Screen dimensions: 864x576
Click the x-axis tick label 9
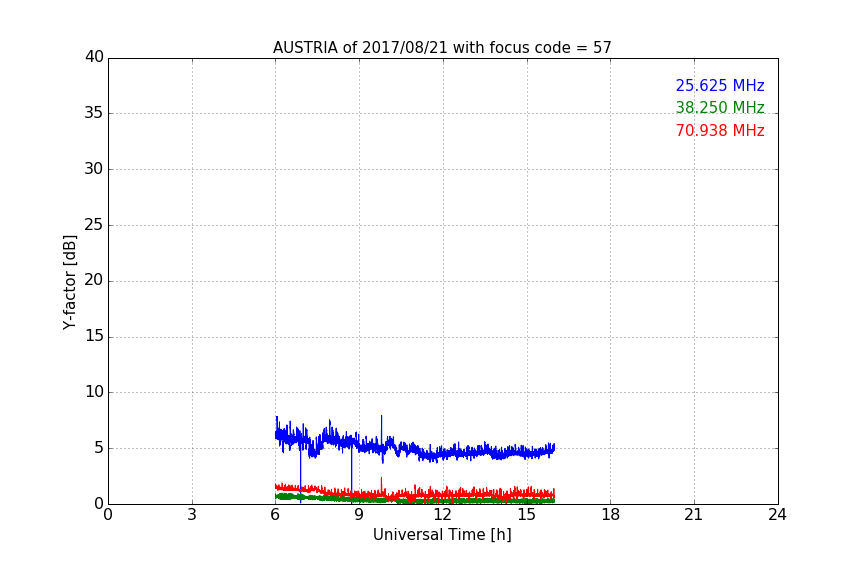[x=359, y=515]
